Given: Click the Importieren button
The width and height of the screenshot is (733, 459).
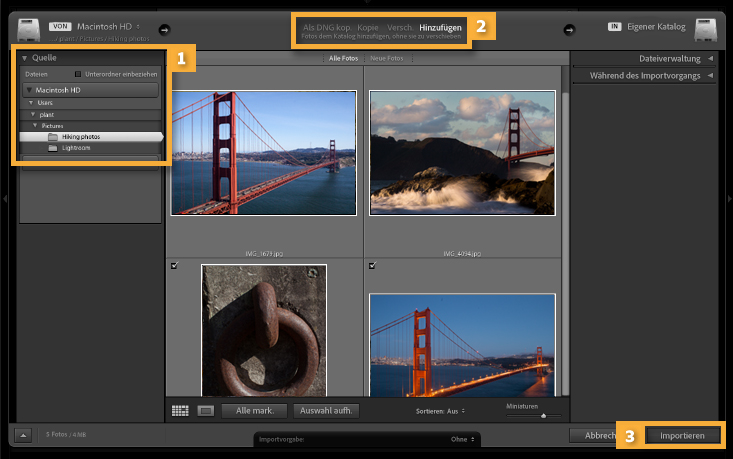Looking at the screenshot, I should [x=682, y=436].
